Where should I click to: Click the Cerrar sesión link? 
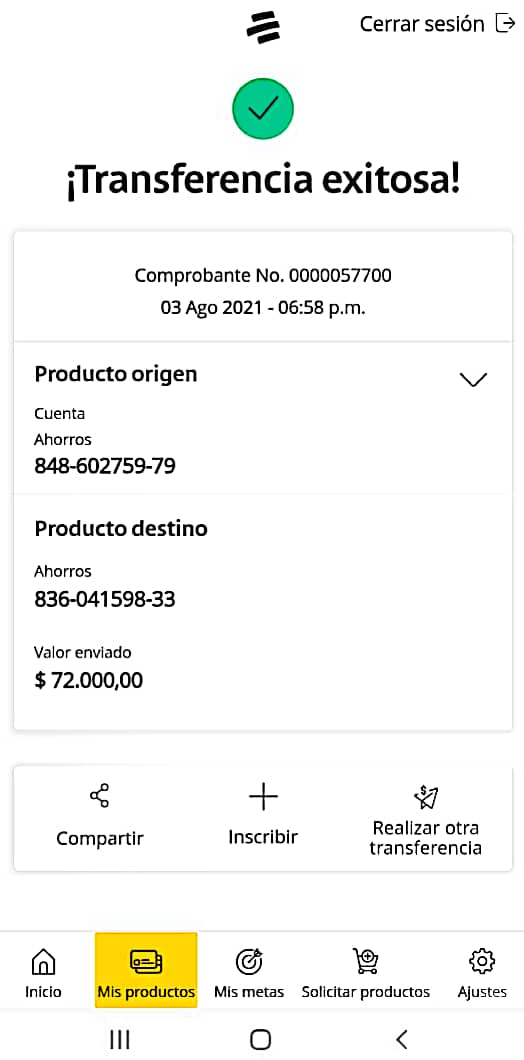422,24
